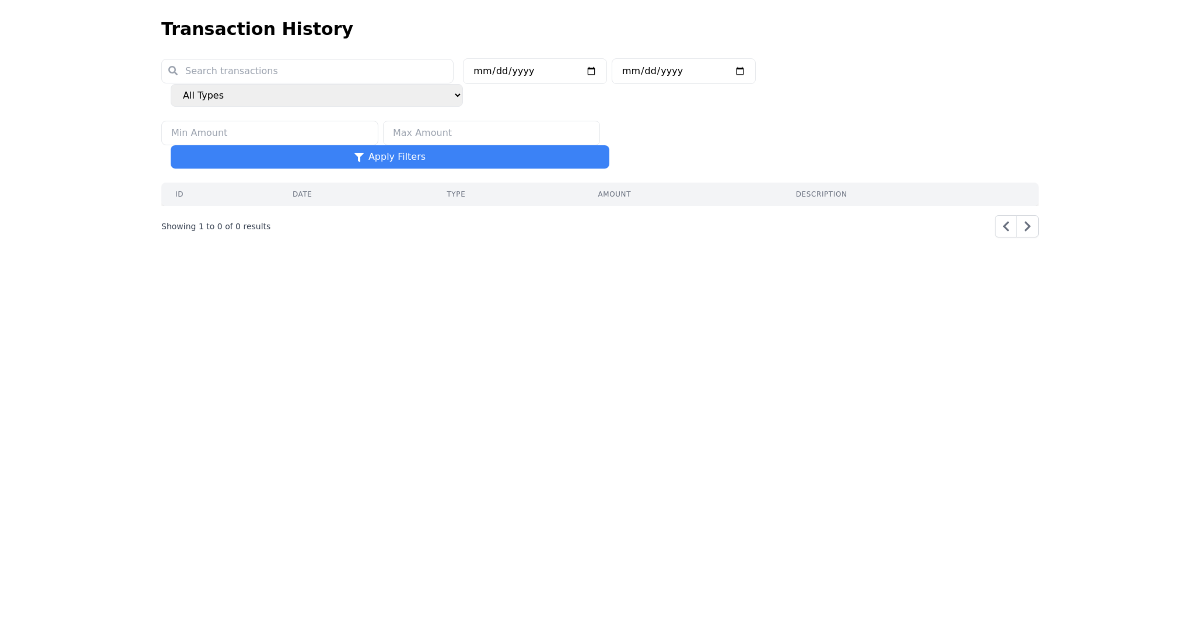Click the previous page chevron icon

tap(1006, 226)
